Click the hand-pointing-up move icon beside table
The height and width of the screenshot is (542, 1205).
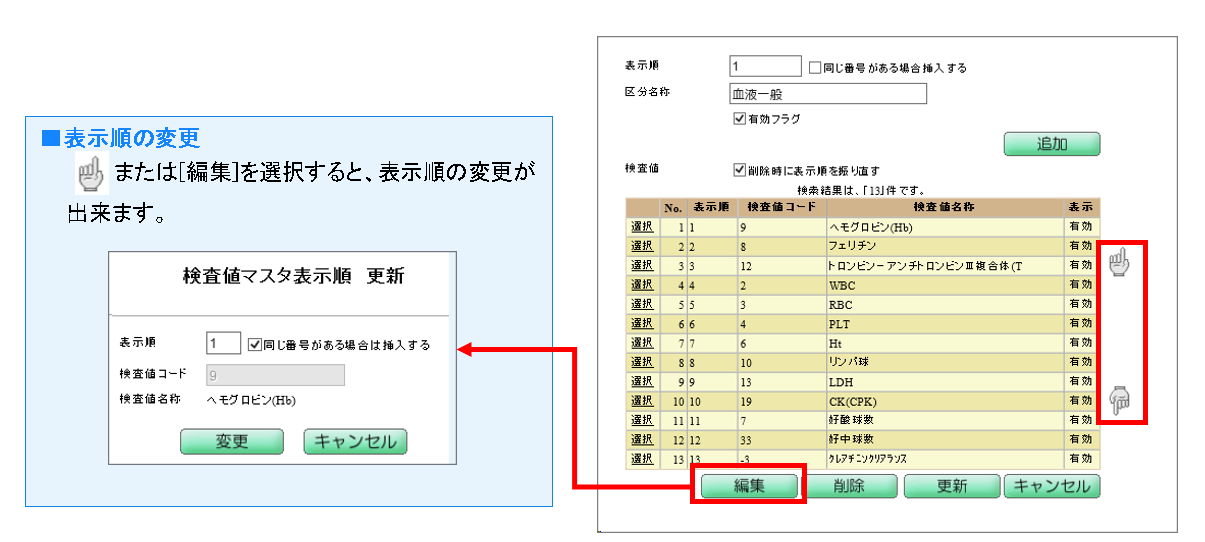click(1119, 262)
